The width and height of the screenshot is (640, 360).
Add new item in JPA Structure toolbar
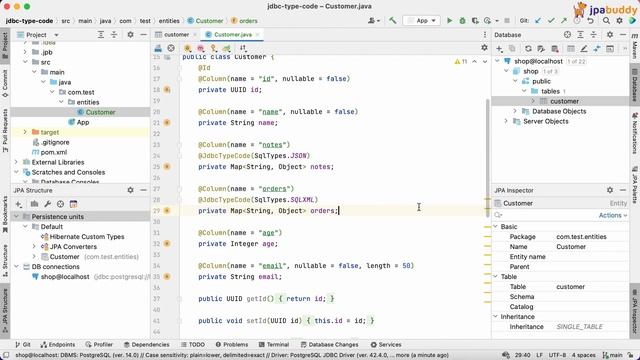point(19,204)
